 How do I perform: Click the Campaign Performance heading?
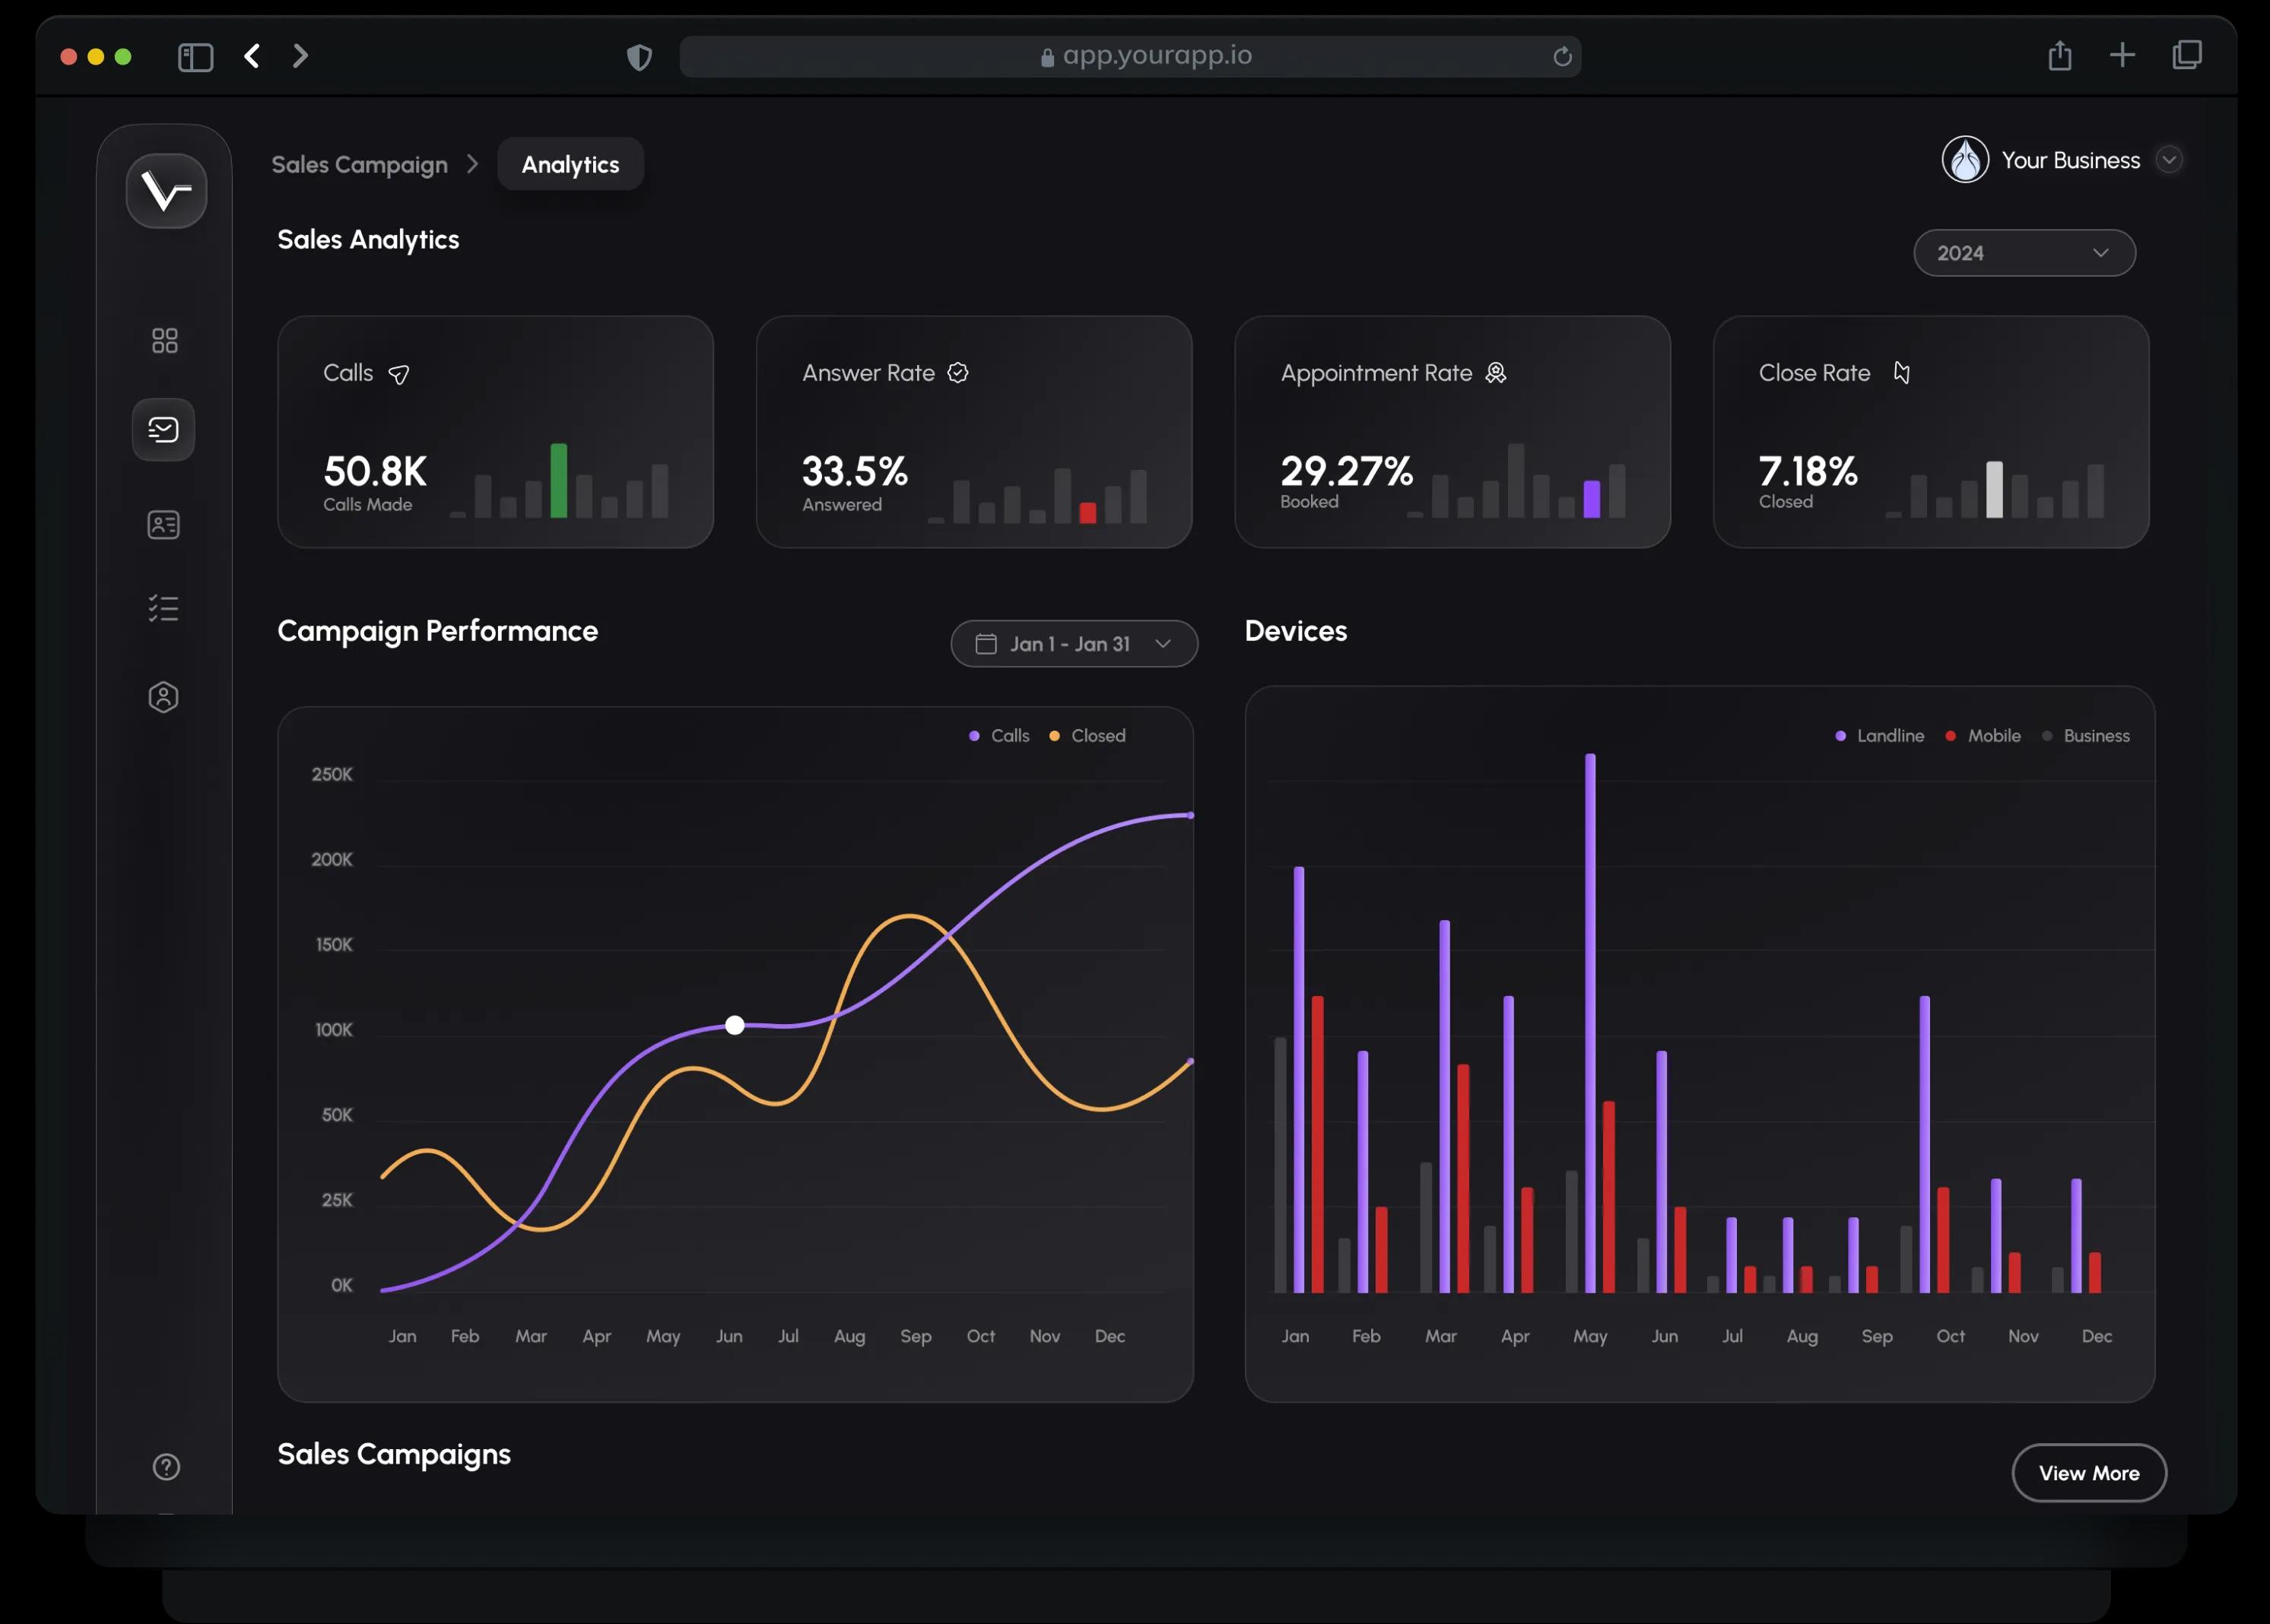point(438,632)
